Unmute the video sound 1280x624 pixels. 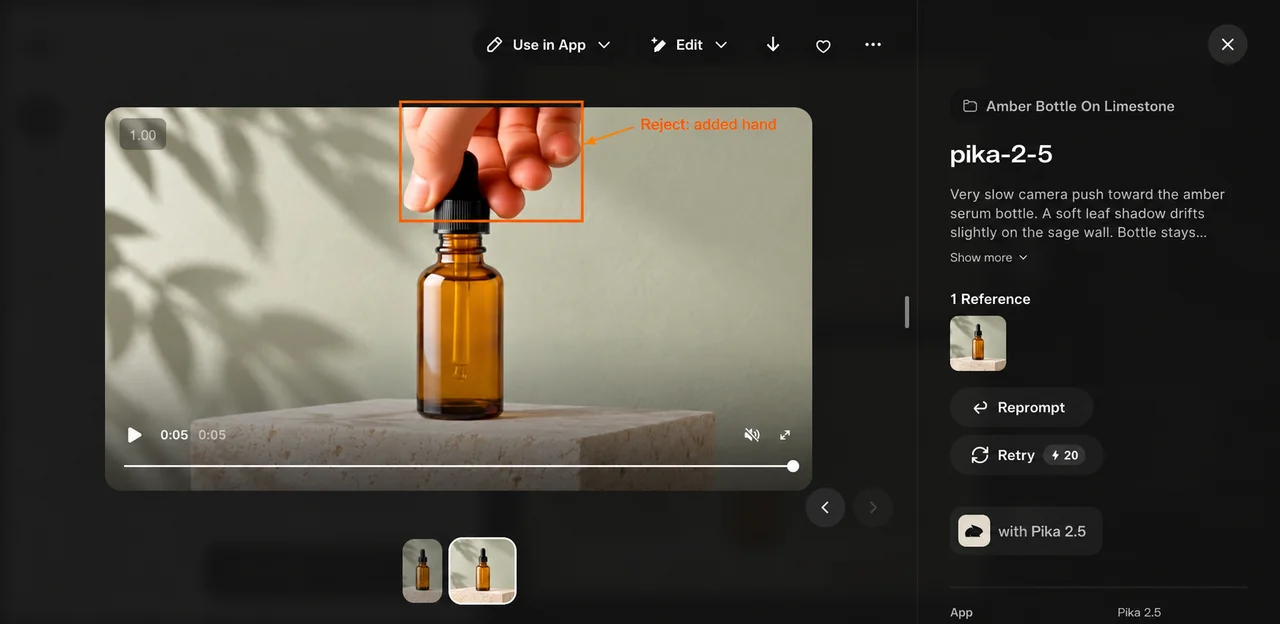[x=752, y=435]
